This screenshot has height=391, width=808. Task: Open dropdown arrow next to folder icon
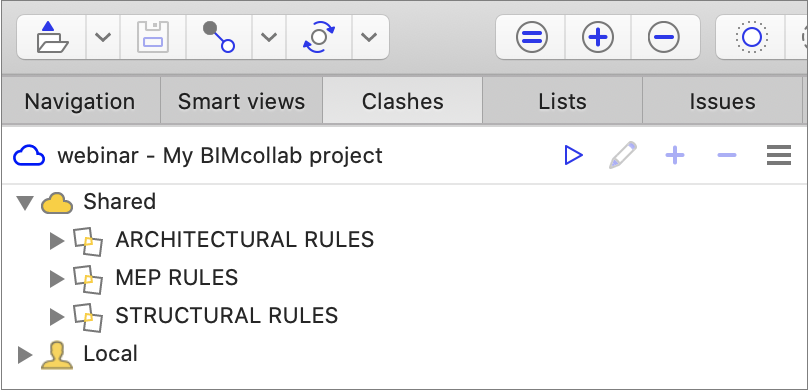coord(103,37)
